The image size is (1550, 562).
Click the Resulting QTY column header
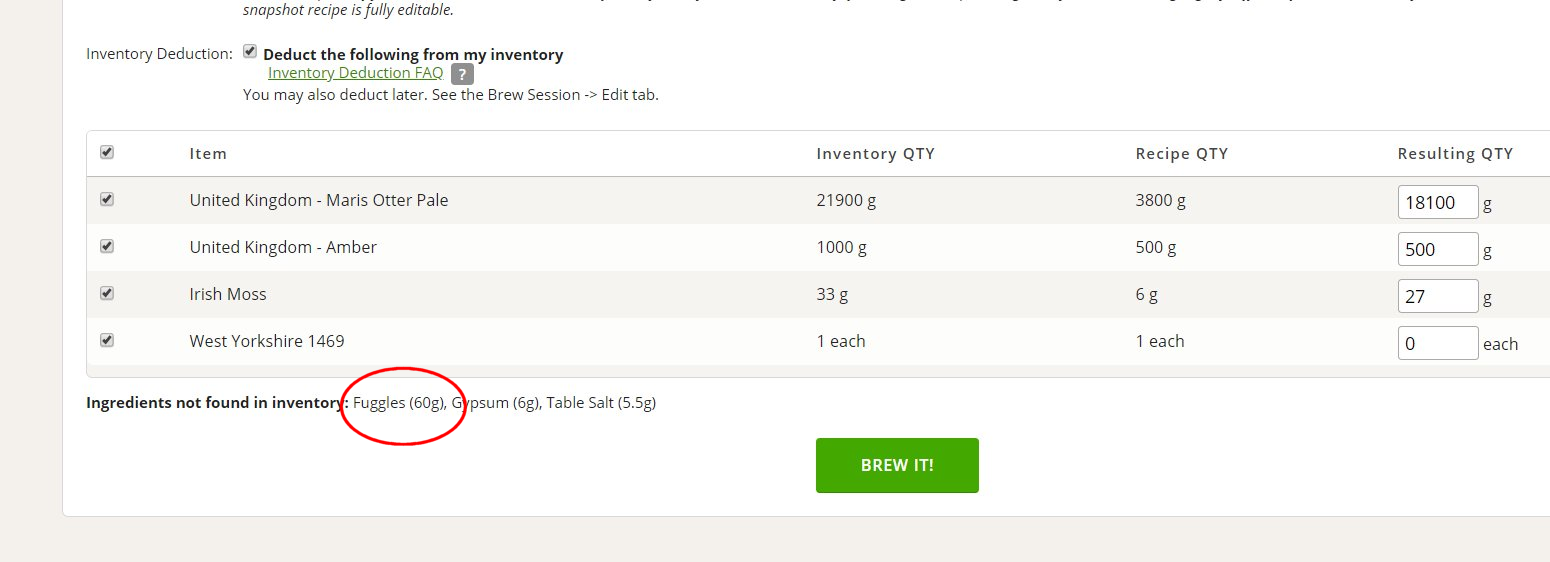click(1455, 154)
